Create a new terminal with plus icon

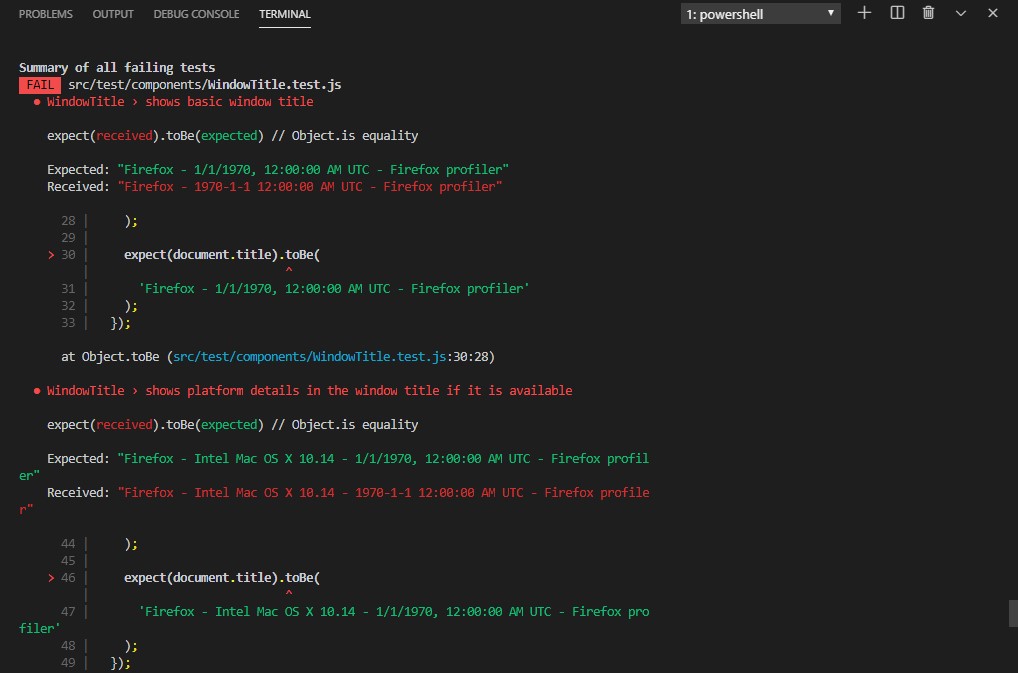[x=864, y=13]
